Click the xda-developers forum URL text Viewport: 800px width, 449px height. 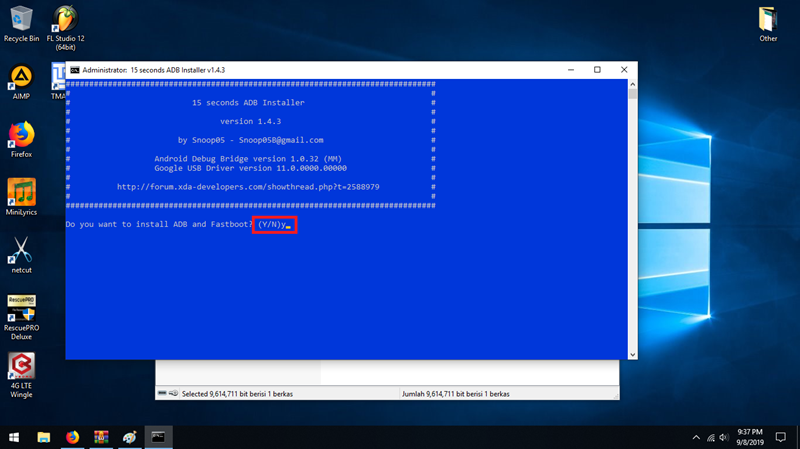pos(248,187)
